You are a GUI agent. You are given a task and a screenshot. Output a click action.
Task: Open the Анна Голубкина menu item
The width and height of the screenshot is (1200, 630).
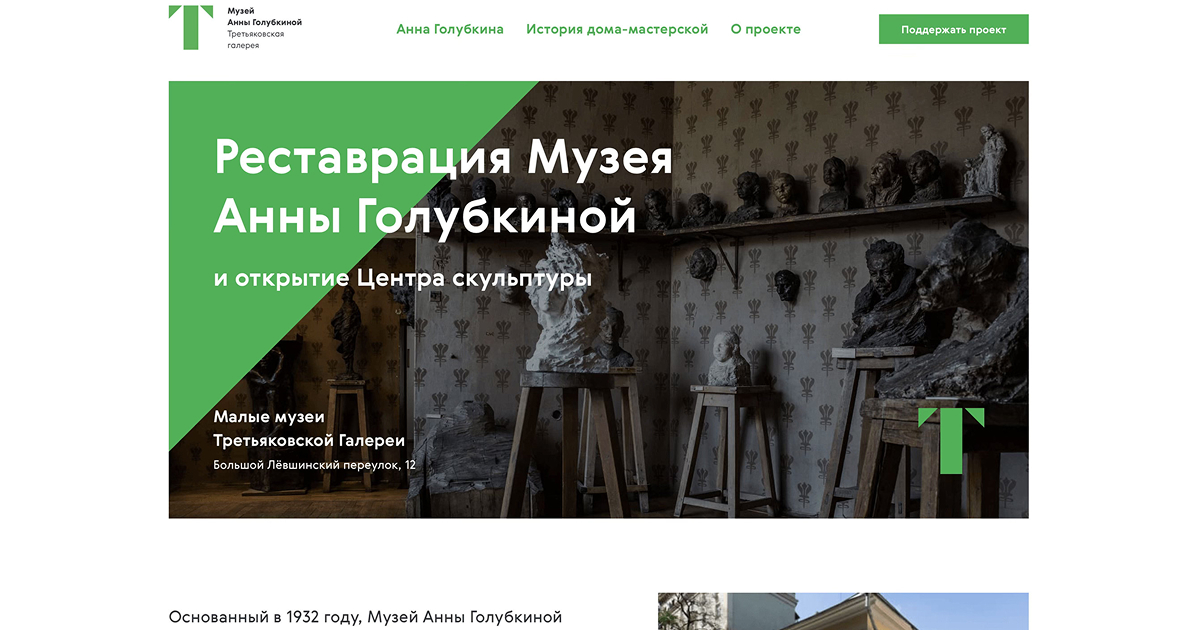(x=450, y=29)
